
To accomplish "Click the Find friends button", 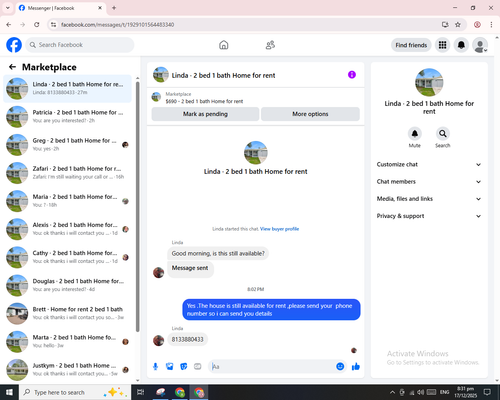I will (x=411, y=45).
